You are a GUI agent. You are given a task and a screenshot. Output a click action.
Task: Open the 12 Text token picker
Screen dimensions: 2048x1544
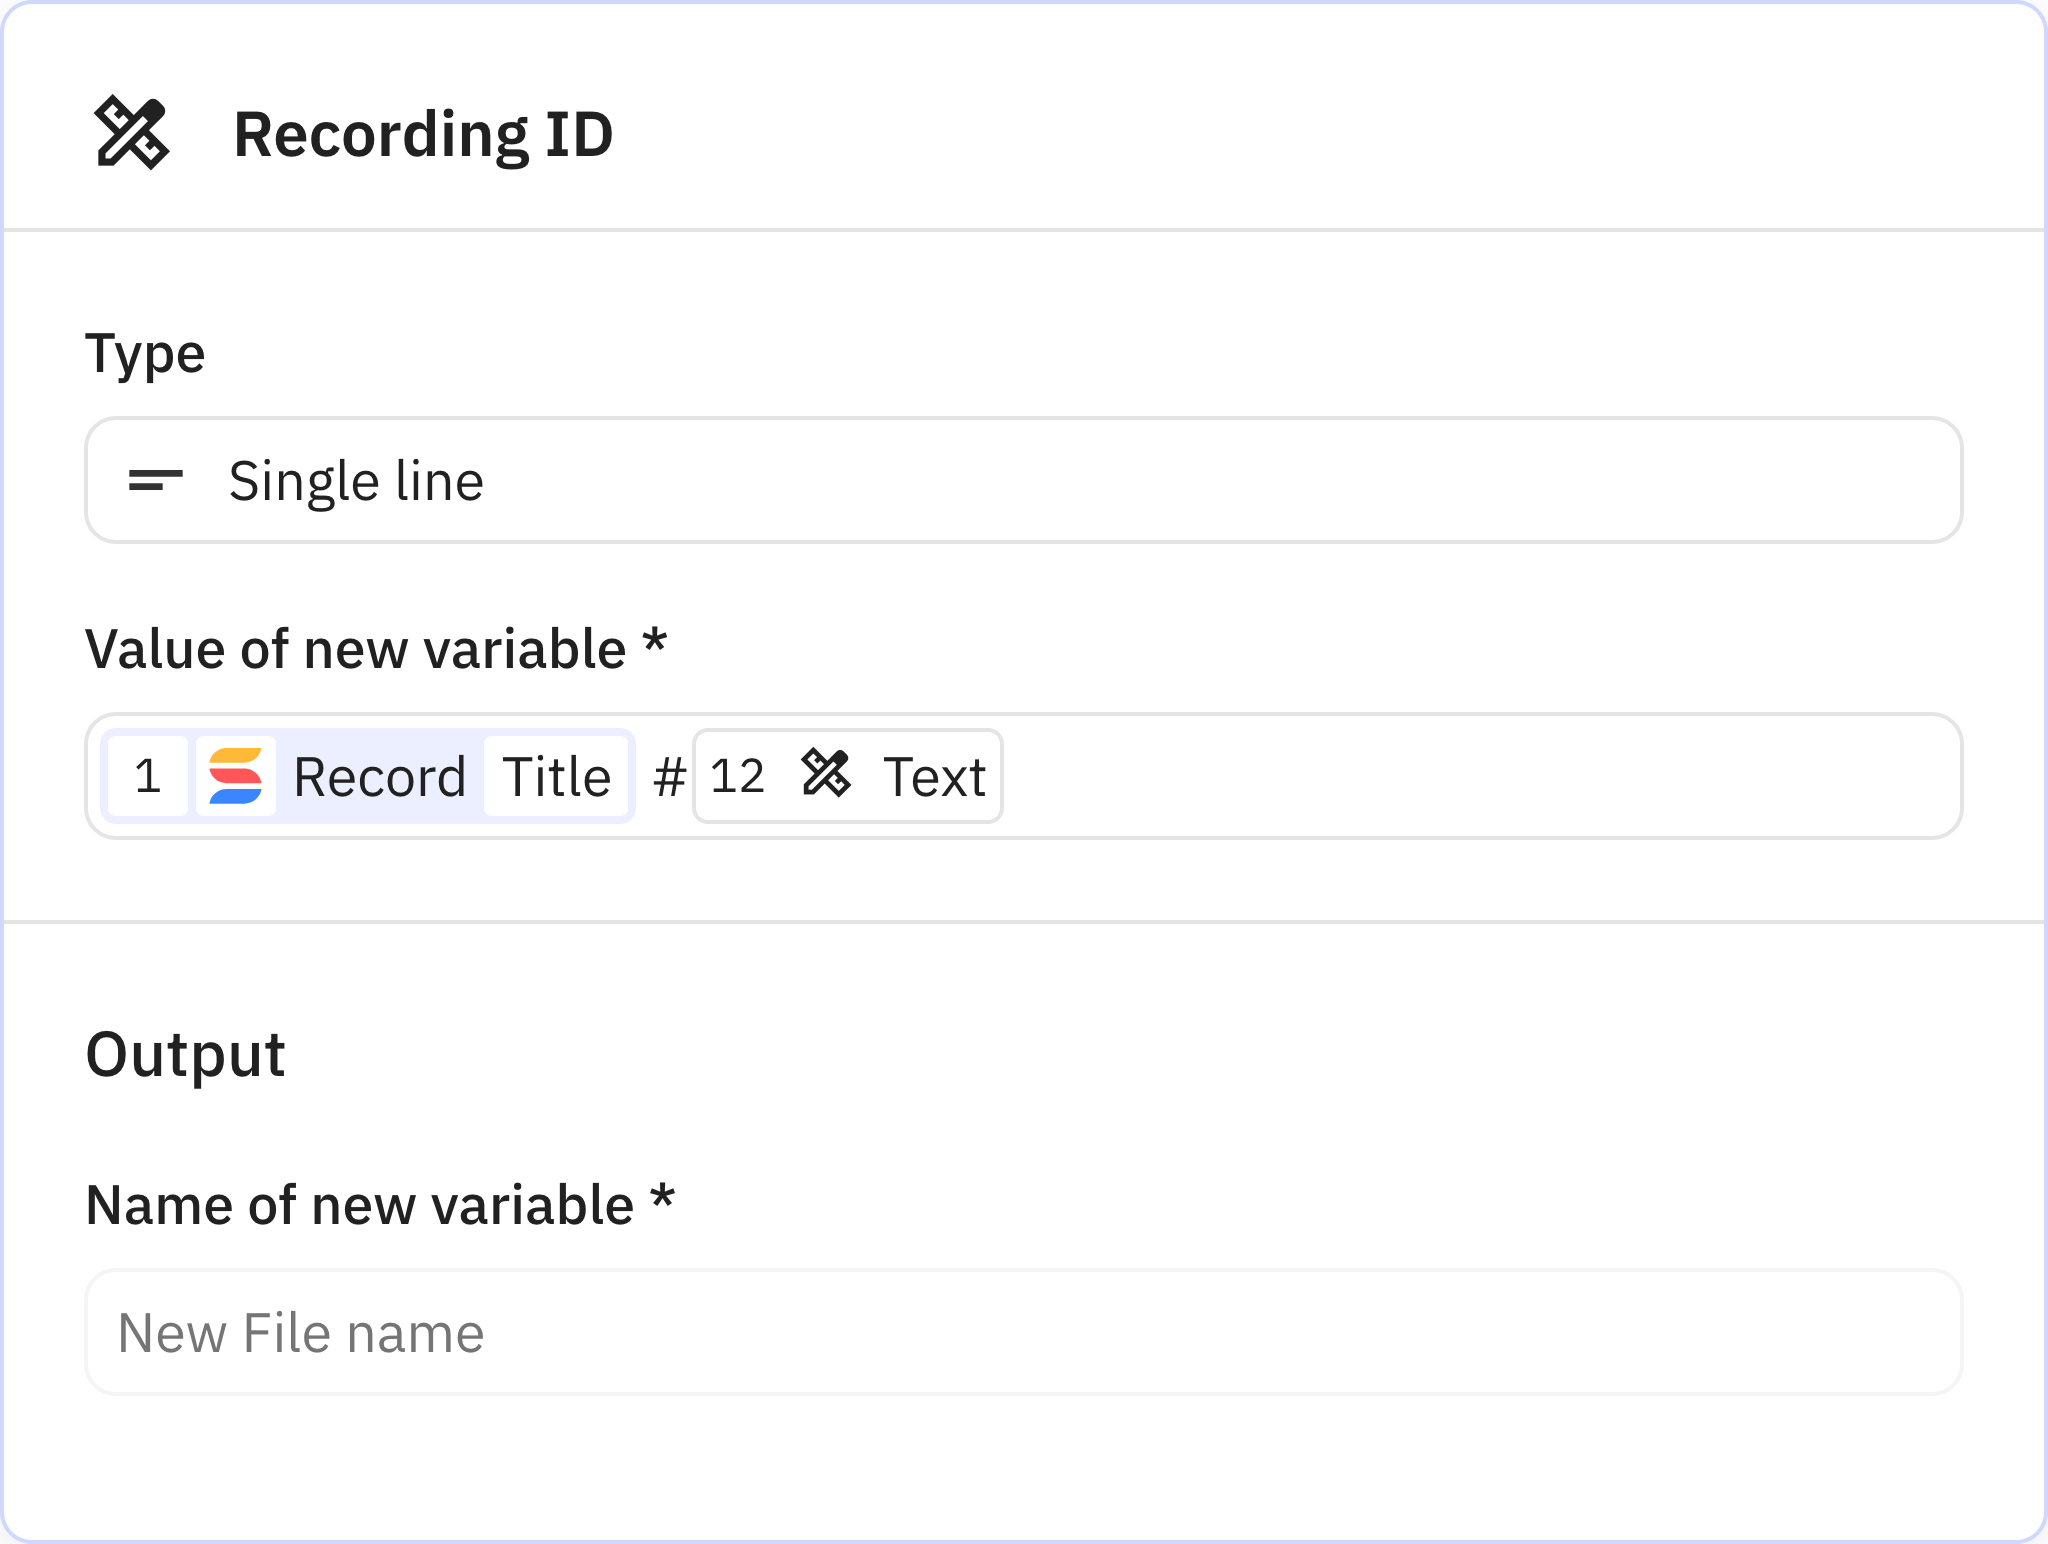847,776
